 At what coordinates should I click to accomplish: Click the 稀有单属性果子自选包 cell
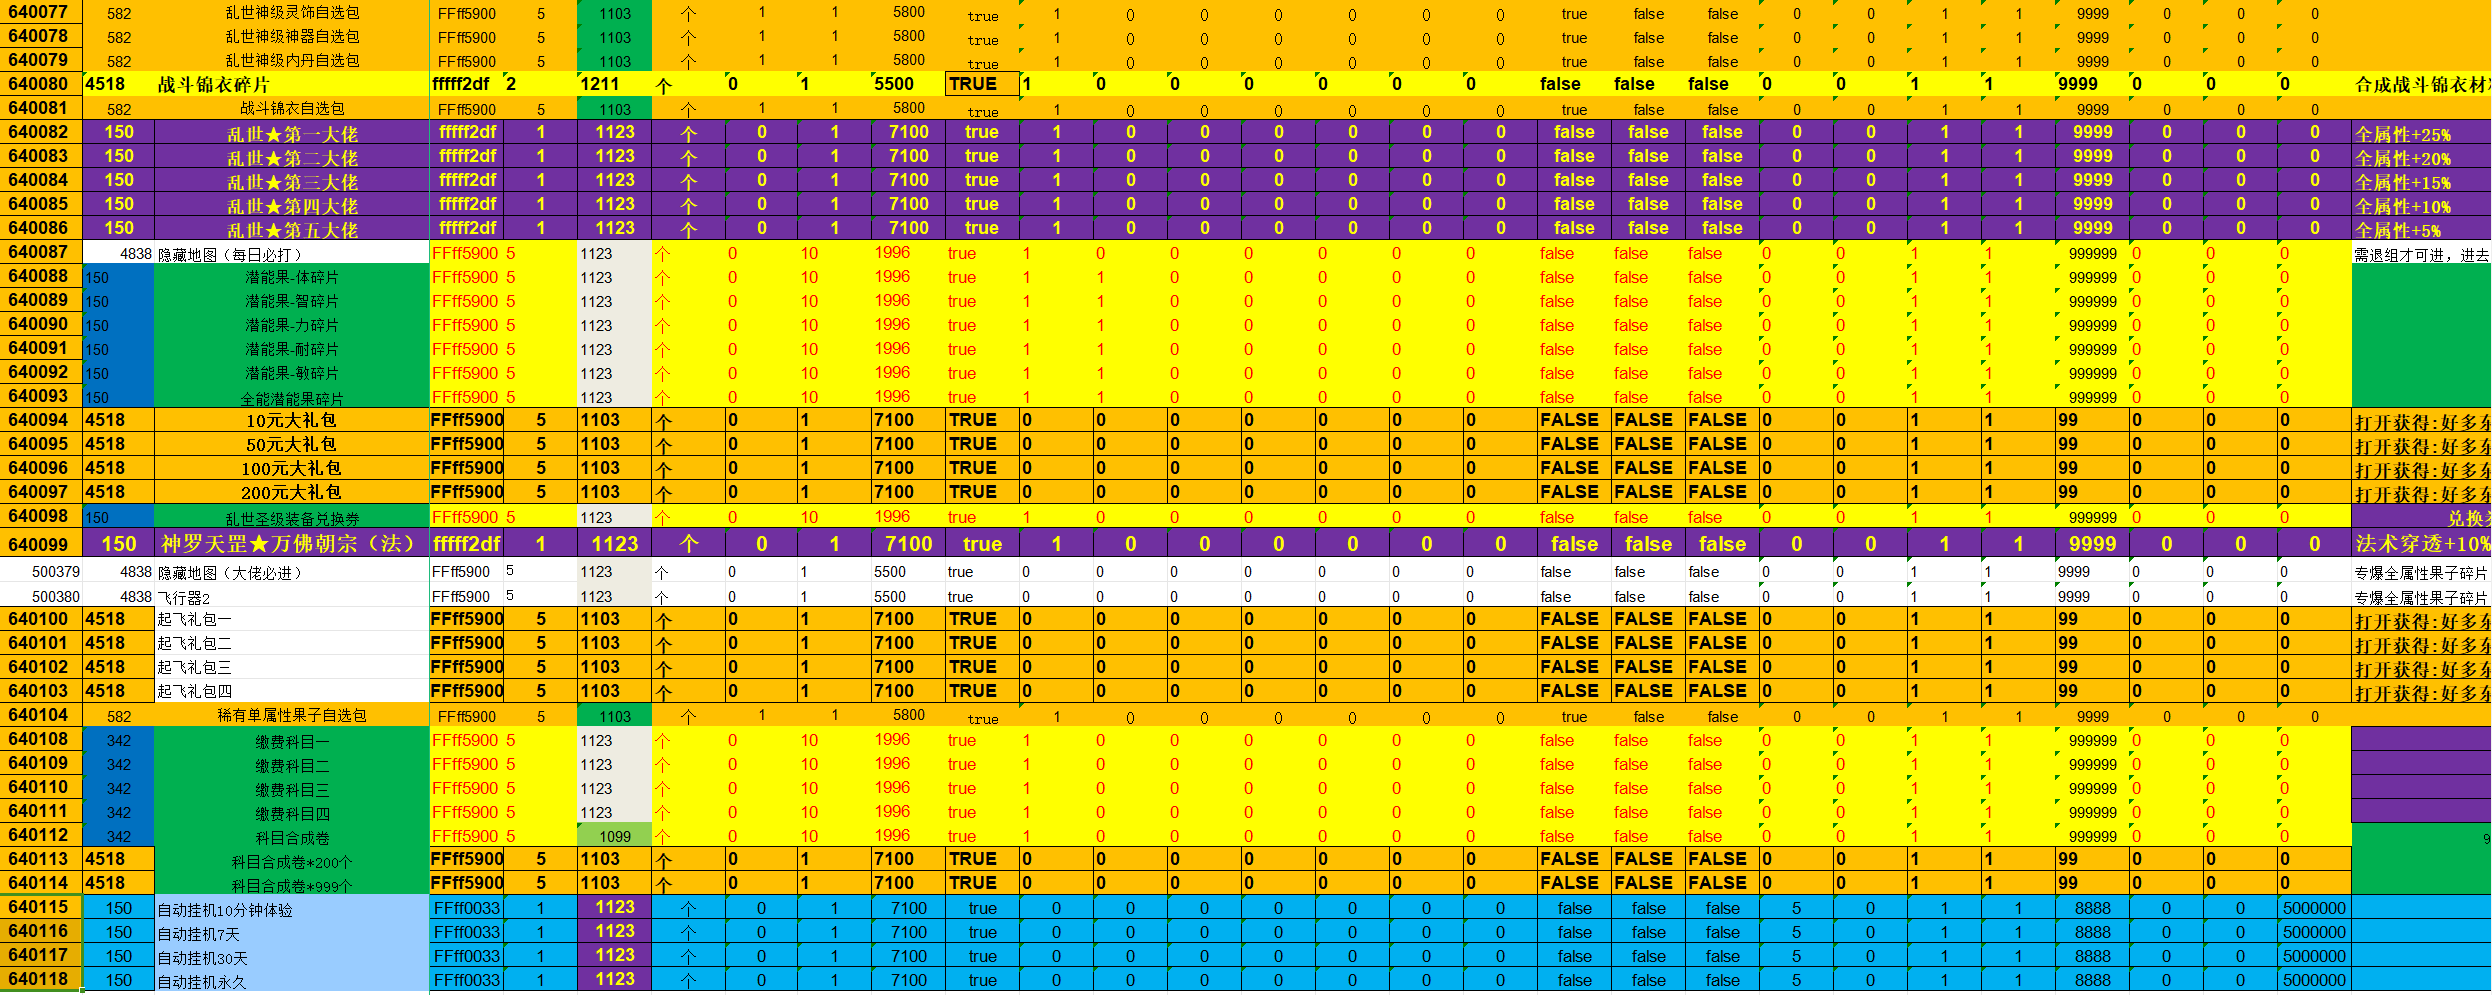tap(292, 716)
